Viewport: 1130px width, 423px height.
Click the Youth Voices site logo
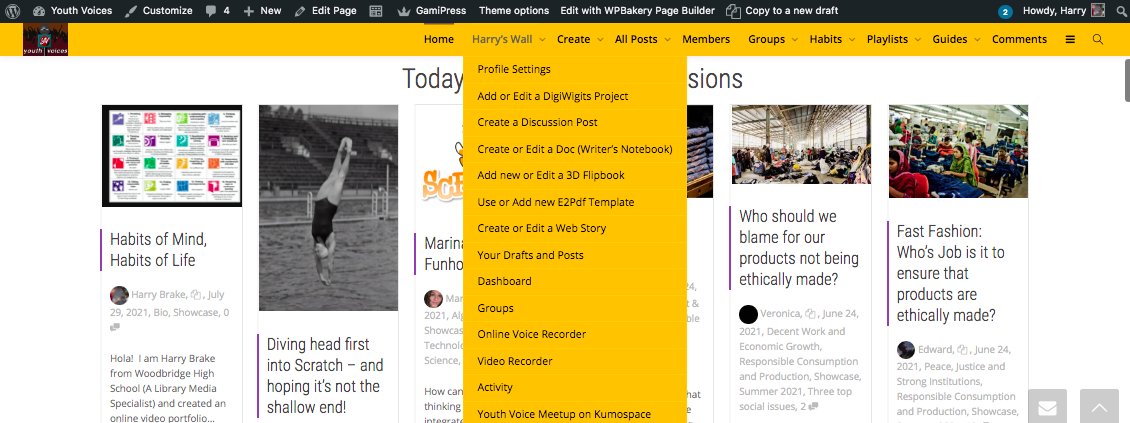45,40
